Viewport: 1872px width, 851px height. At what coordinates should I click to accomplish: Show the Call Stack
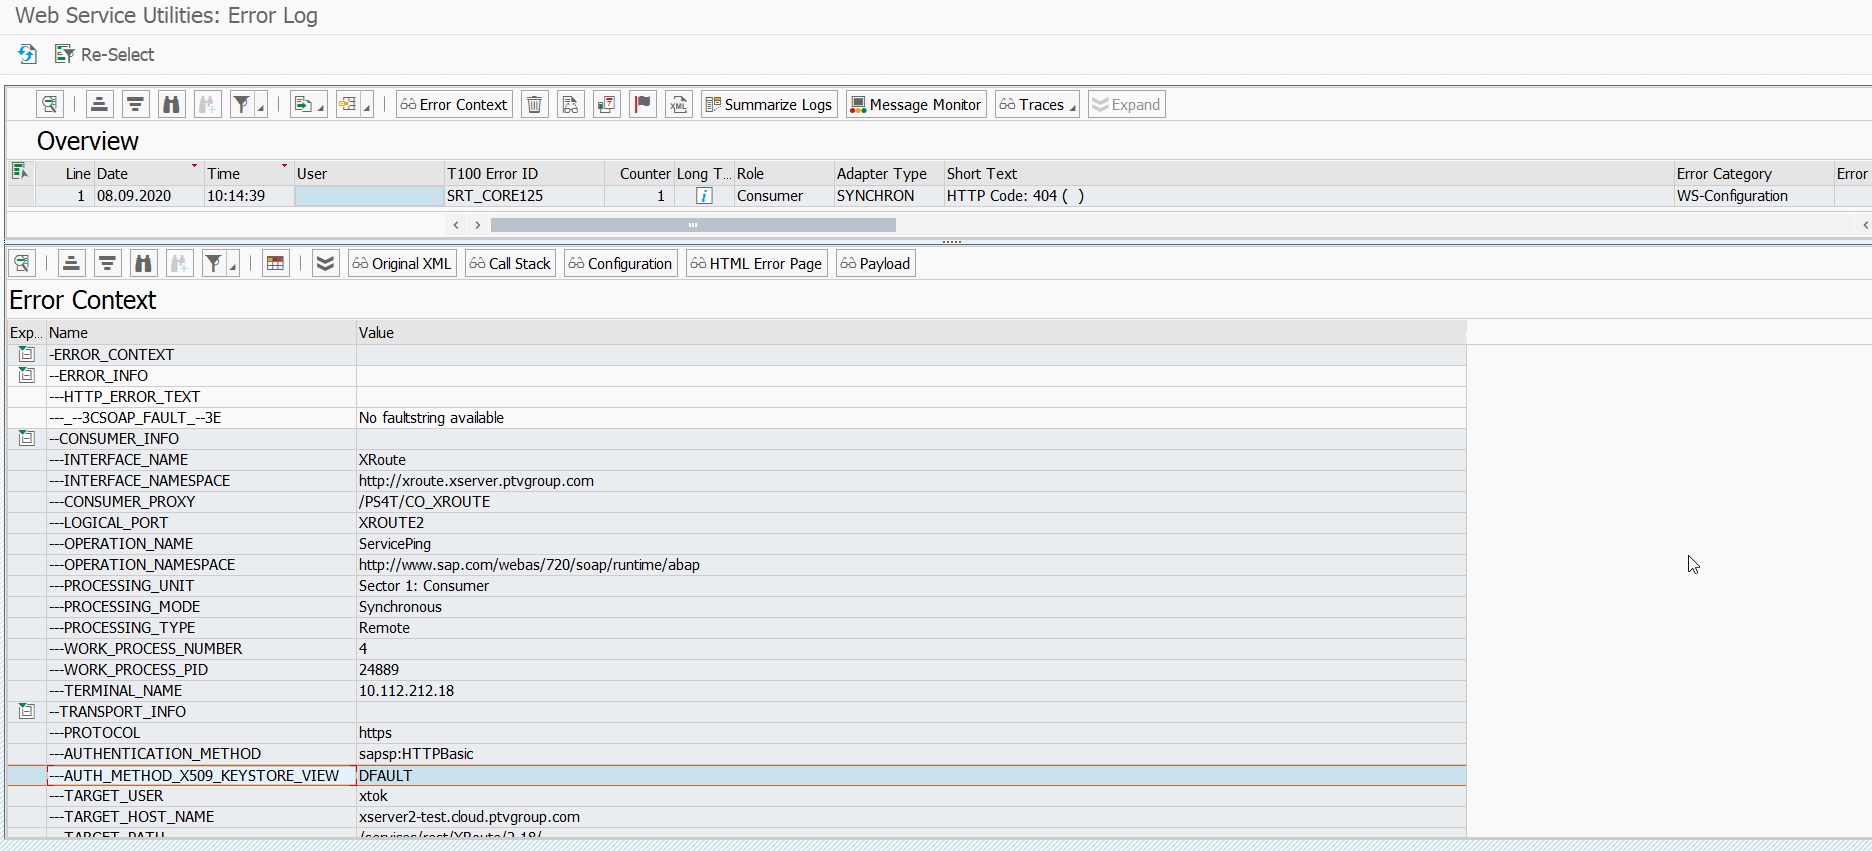pyautogui.click(x=510, y=264)
